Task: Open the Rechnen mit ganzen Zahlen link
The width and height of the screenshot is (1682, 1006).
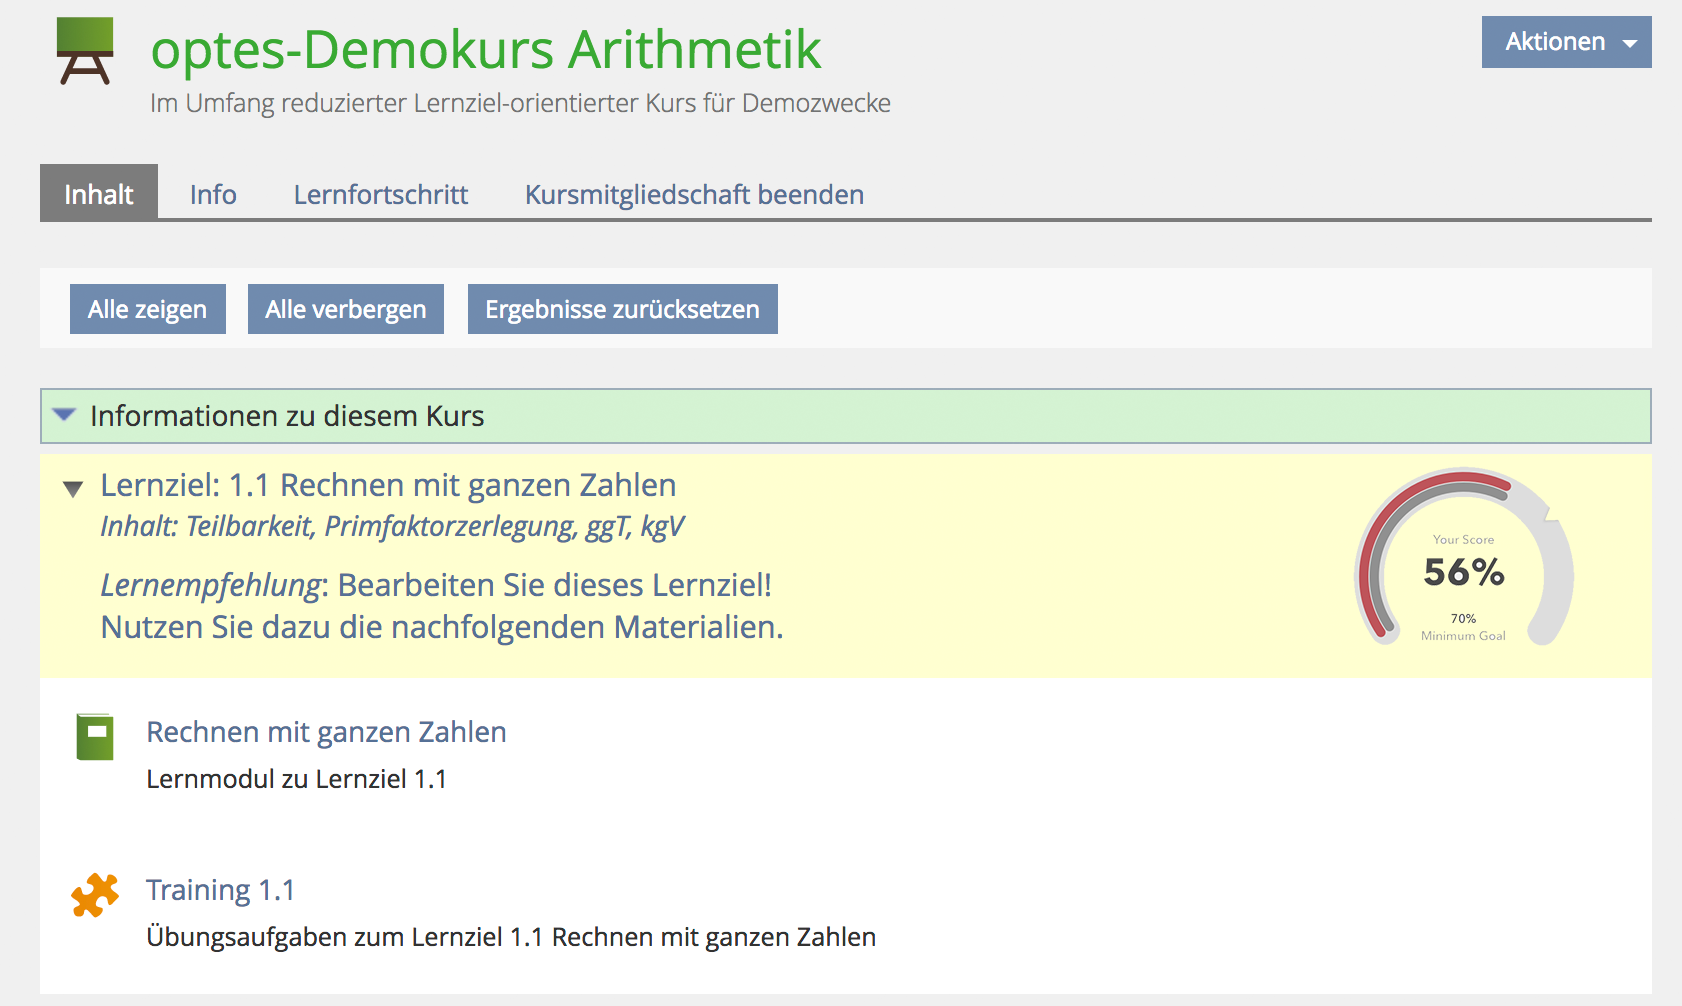Action: [x=326, y=732]
